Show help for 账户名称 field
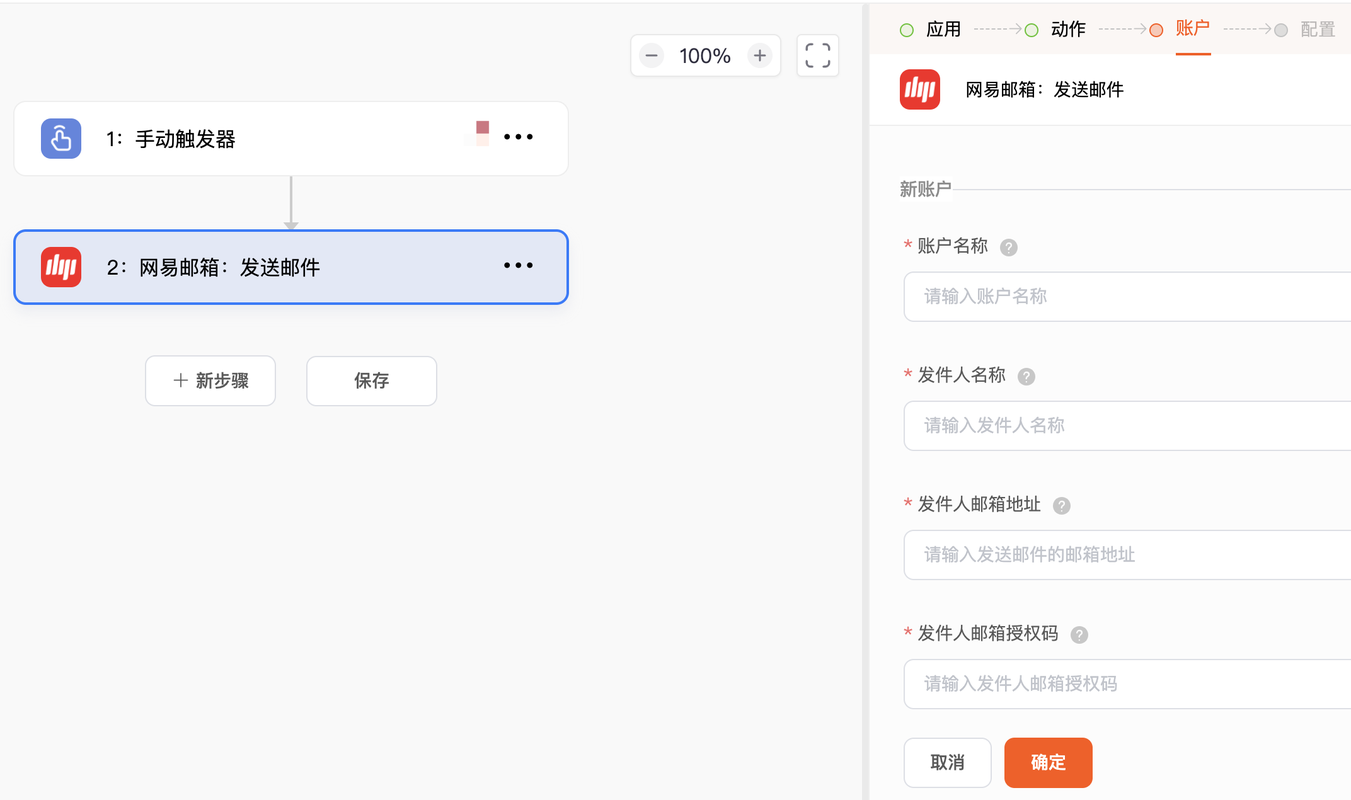This screenshot has width=1351, height=800. pyautogui.click(x=1009, y=247)
